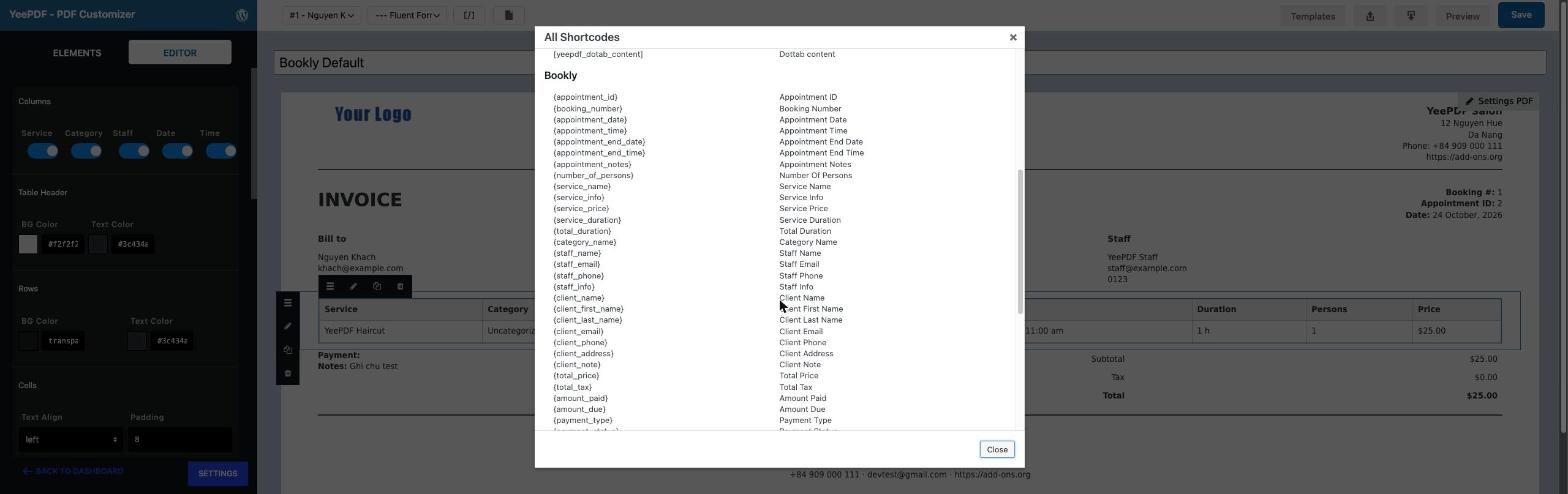Select the {client_name} shortcode

(578, 298)
